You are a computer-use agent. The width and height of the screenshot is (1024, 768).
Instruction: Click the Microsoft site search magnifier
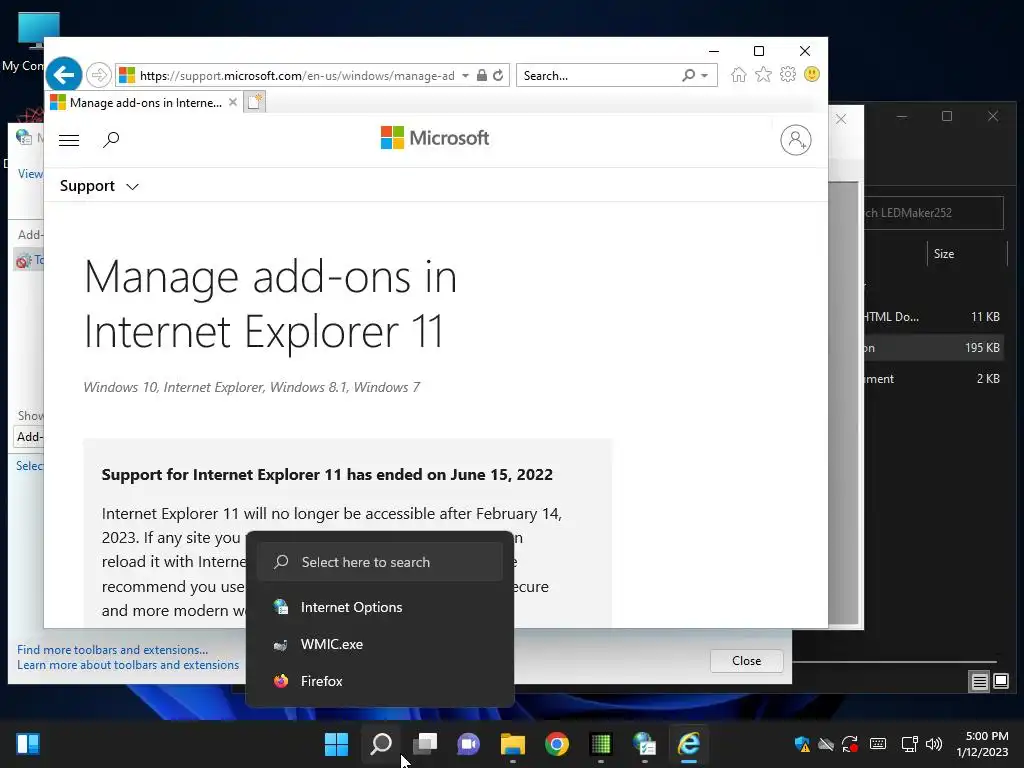click(x=111, y=139)
